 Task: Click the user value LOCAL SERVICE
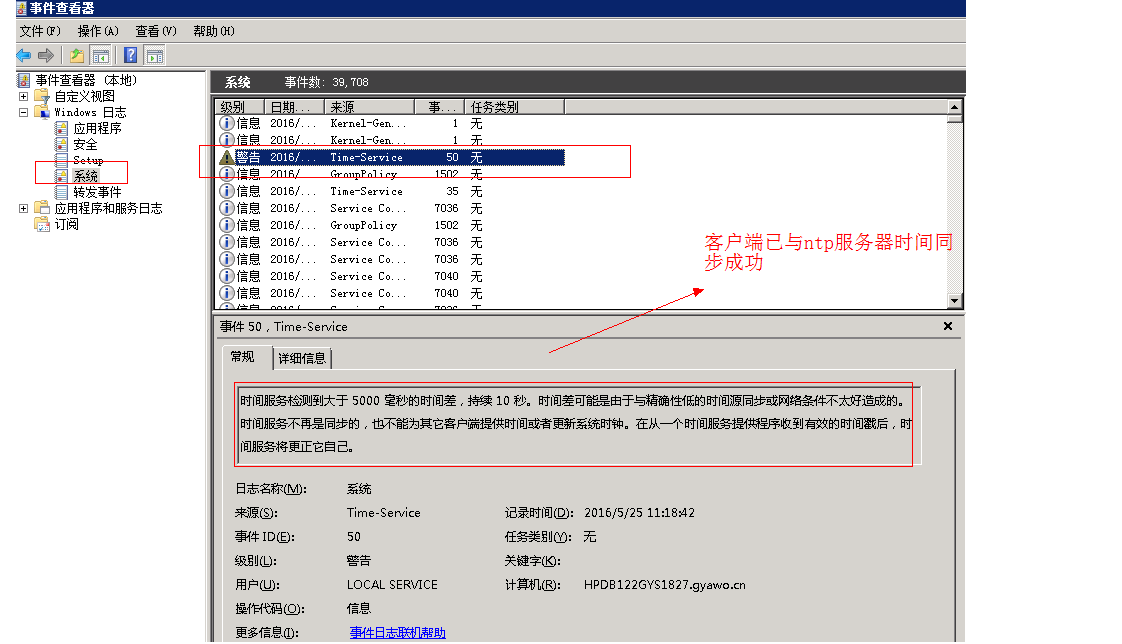392,585
